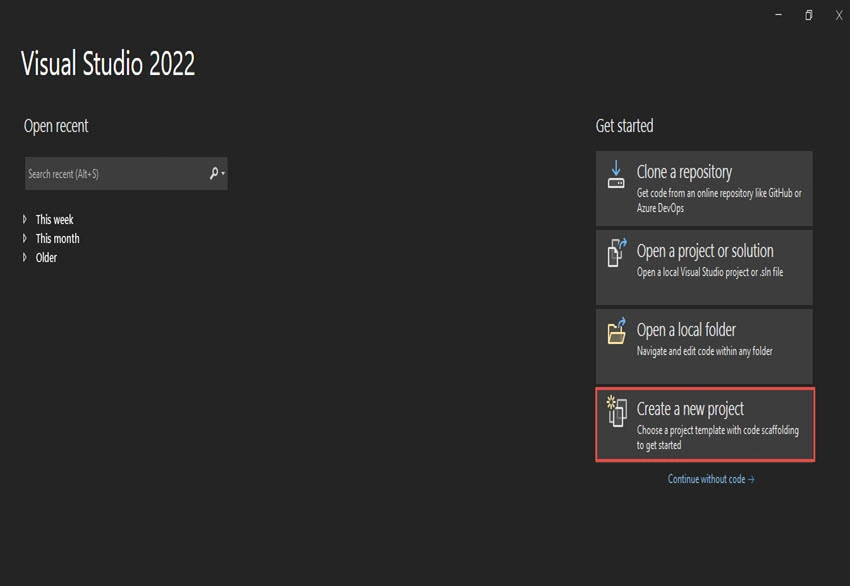Choose Open a project or solution
This screenshot has height=586, width=850.
[704, 267]
